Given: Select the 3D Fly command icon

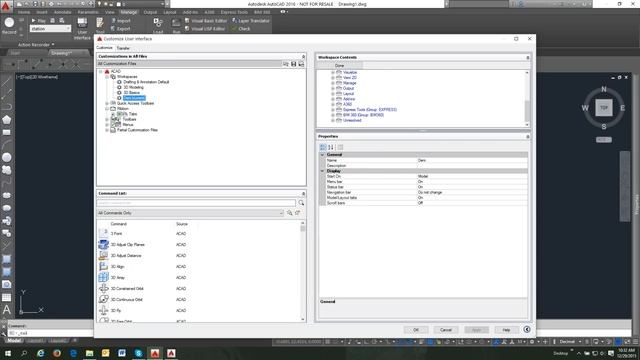Looking at the screenshot, I should point(103,310).
